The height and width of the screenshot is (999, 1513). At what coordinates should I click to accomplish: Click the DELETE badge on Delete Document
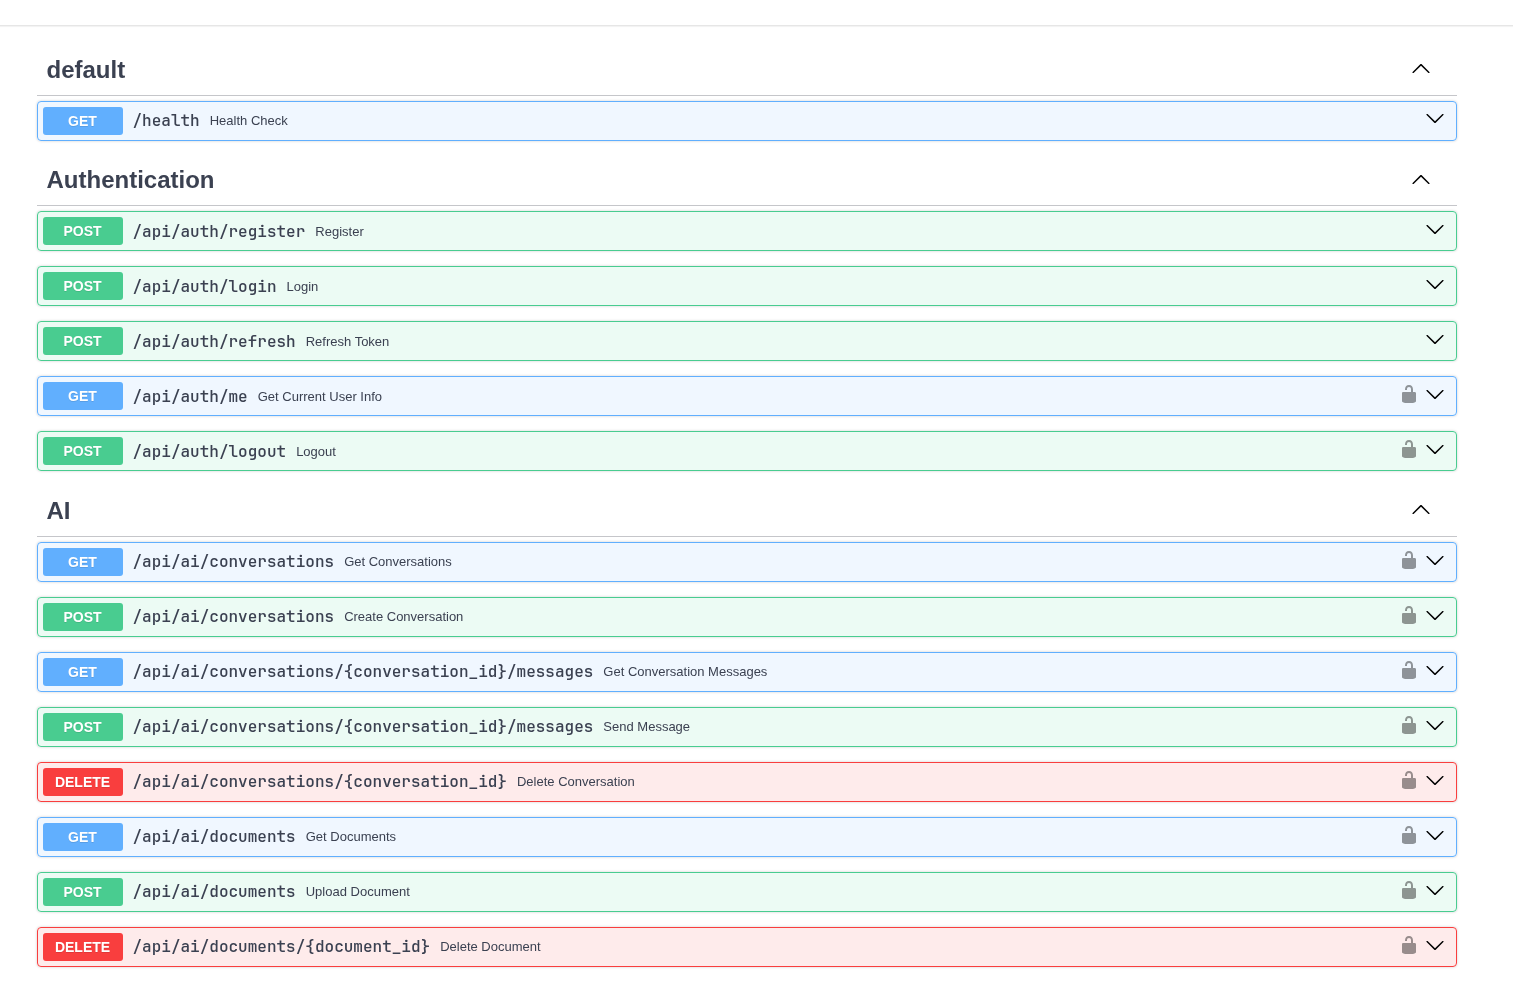[x=82, y=946]
